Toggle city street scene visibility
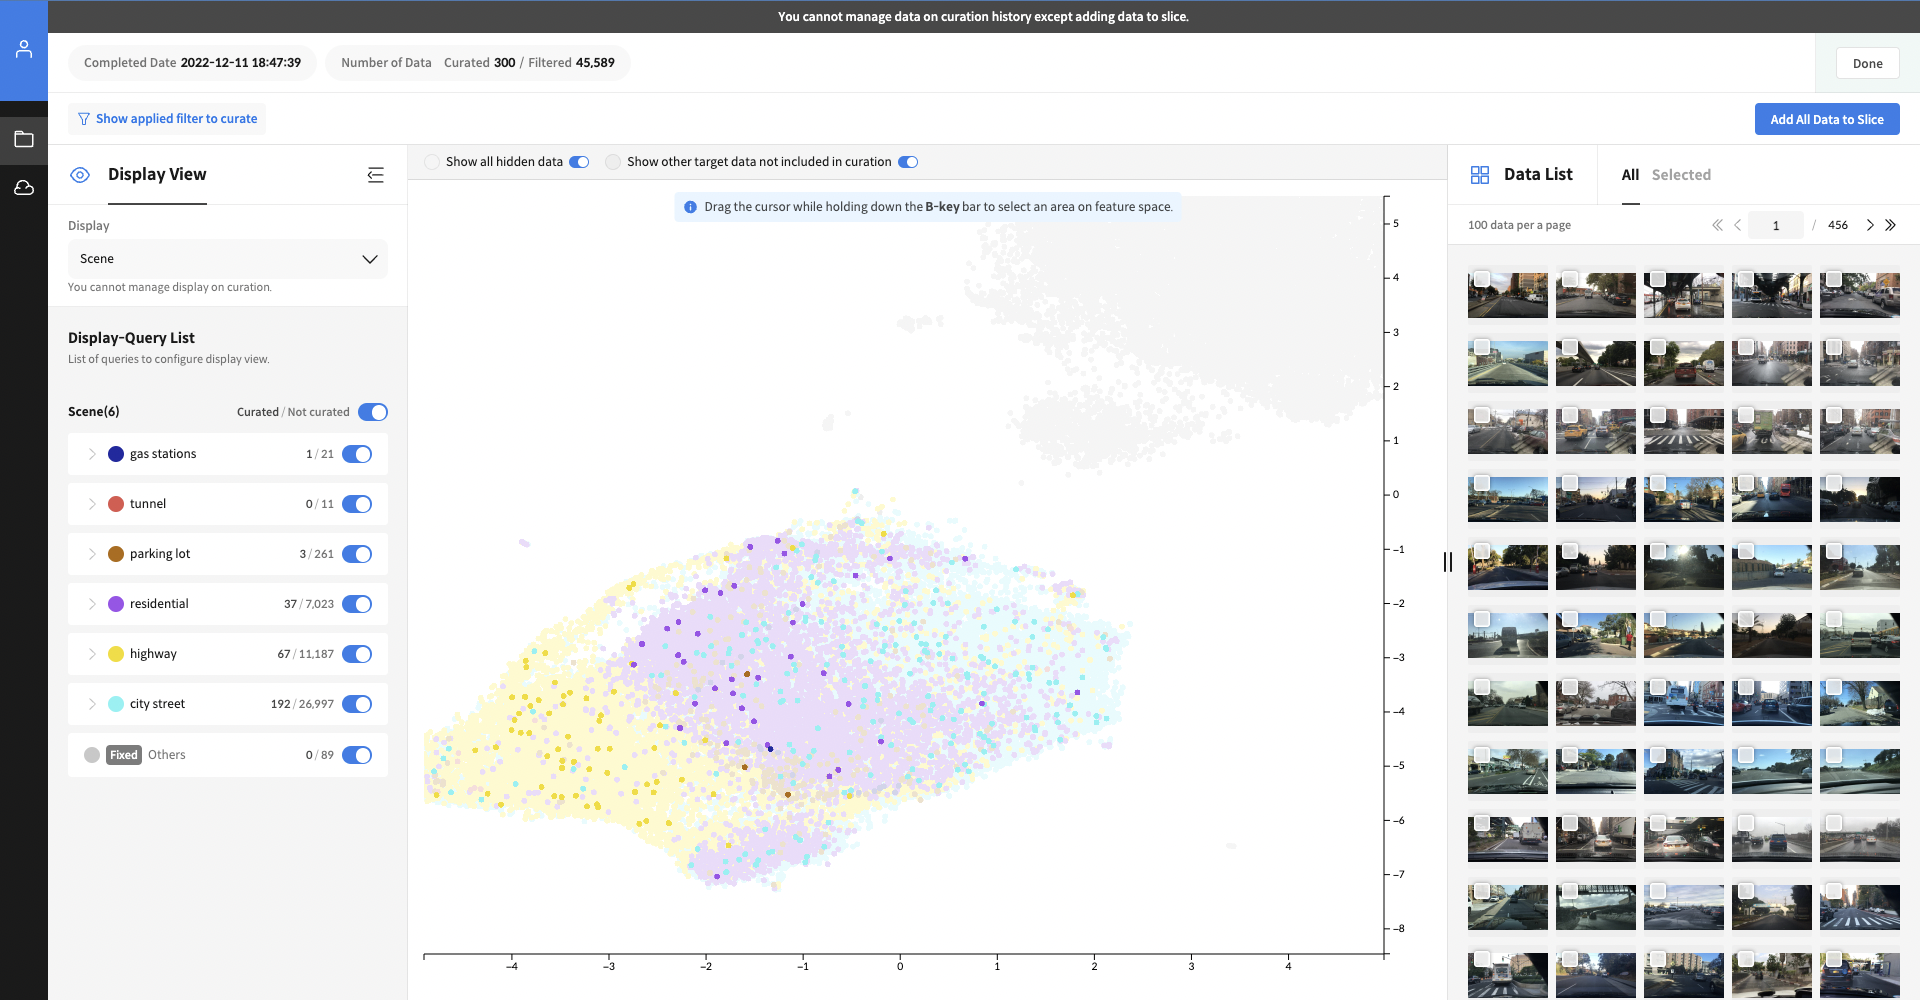This screenshot has width=1920, height=1000. (x=357, y=704)
